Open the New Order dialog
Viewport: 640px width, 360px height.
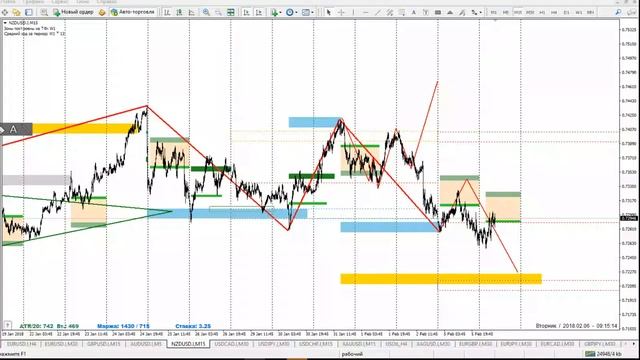pos(73,12)
